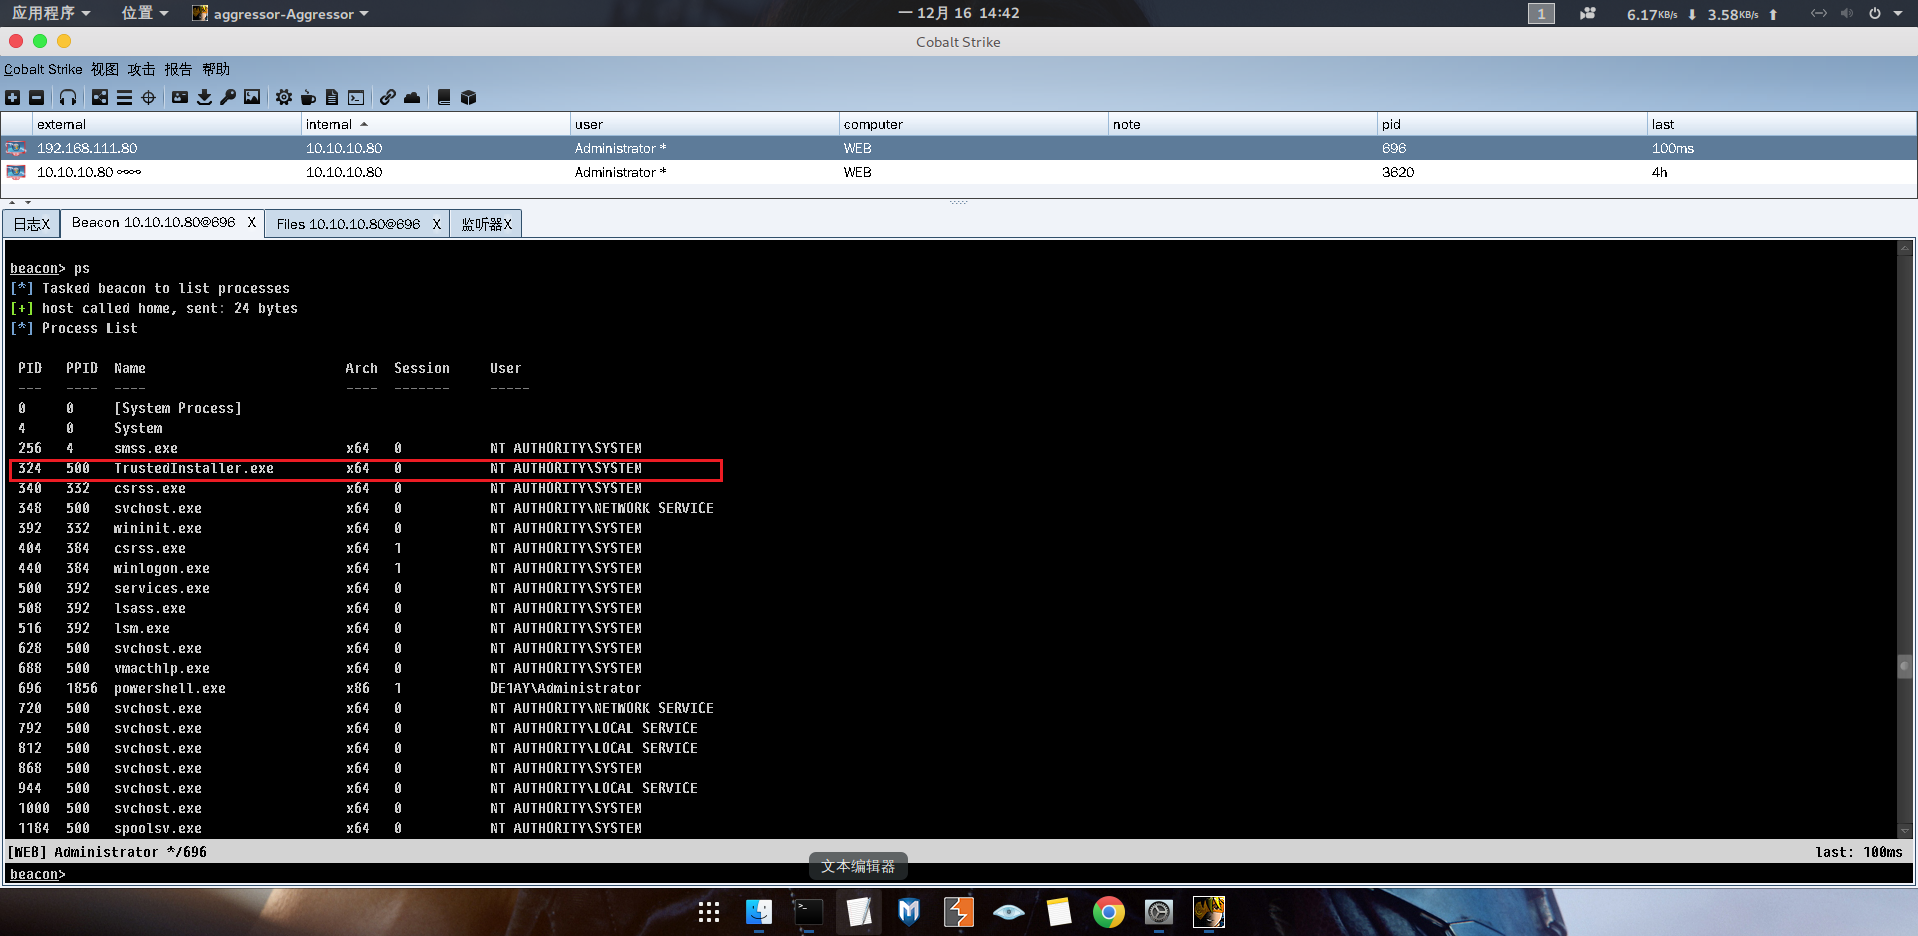The image size is (1918, 936).
Task: Sort sessions by internal column header
Action: pos(436,124)
